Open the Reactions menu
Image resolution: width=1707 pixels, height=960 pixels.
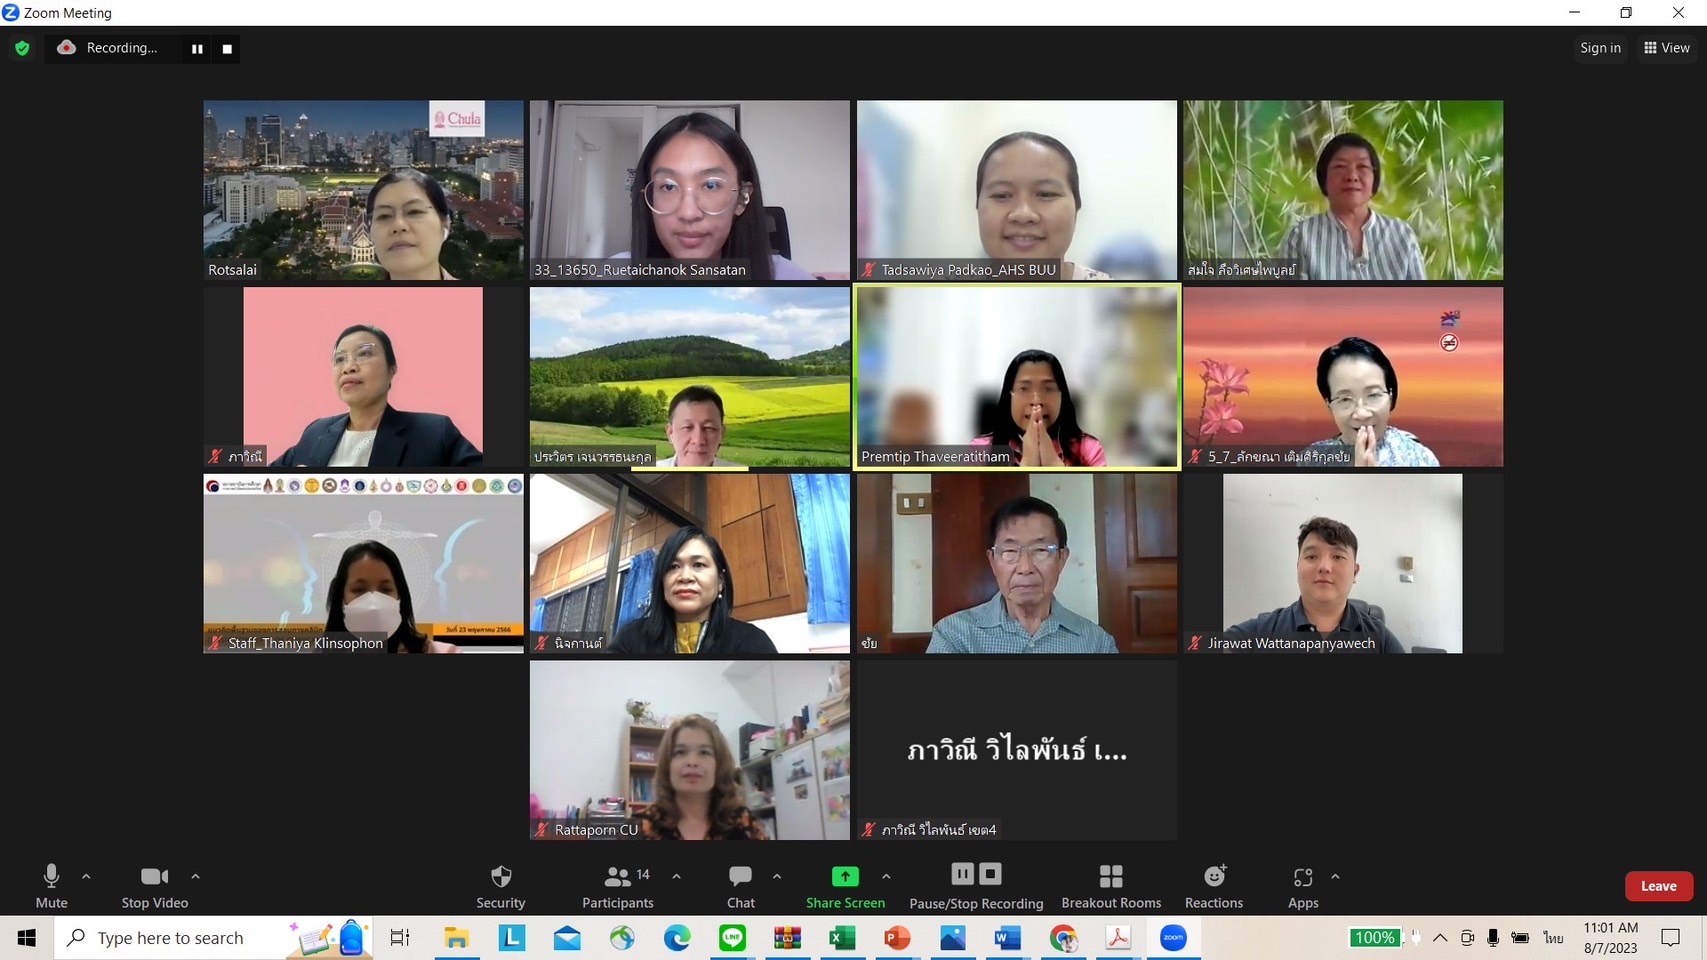click(x=1213, y=885)
